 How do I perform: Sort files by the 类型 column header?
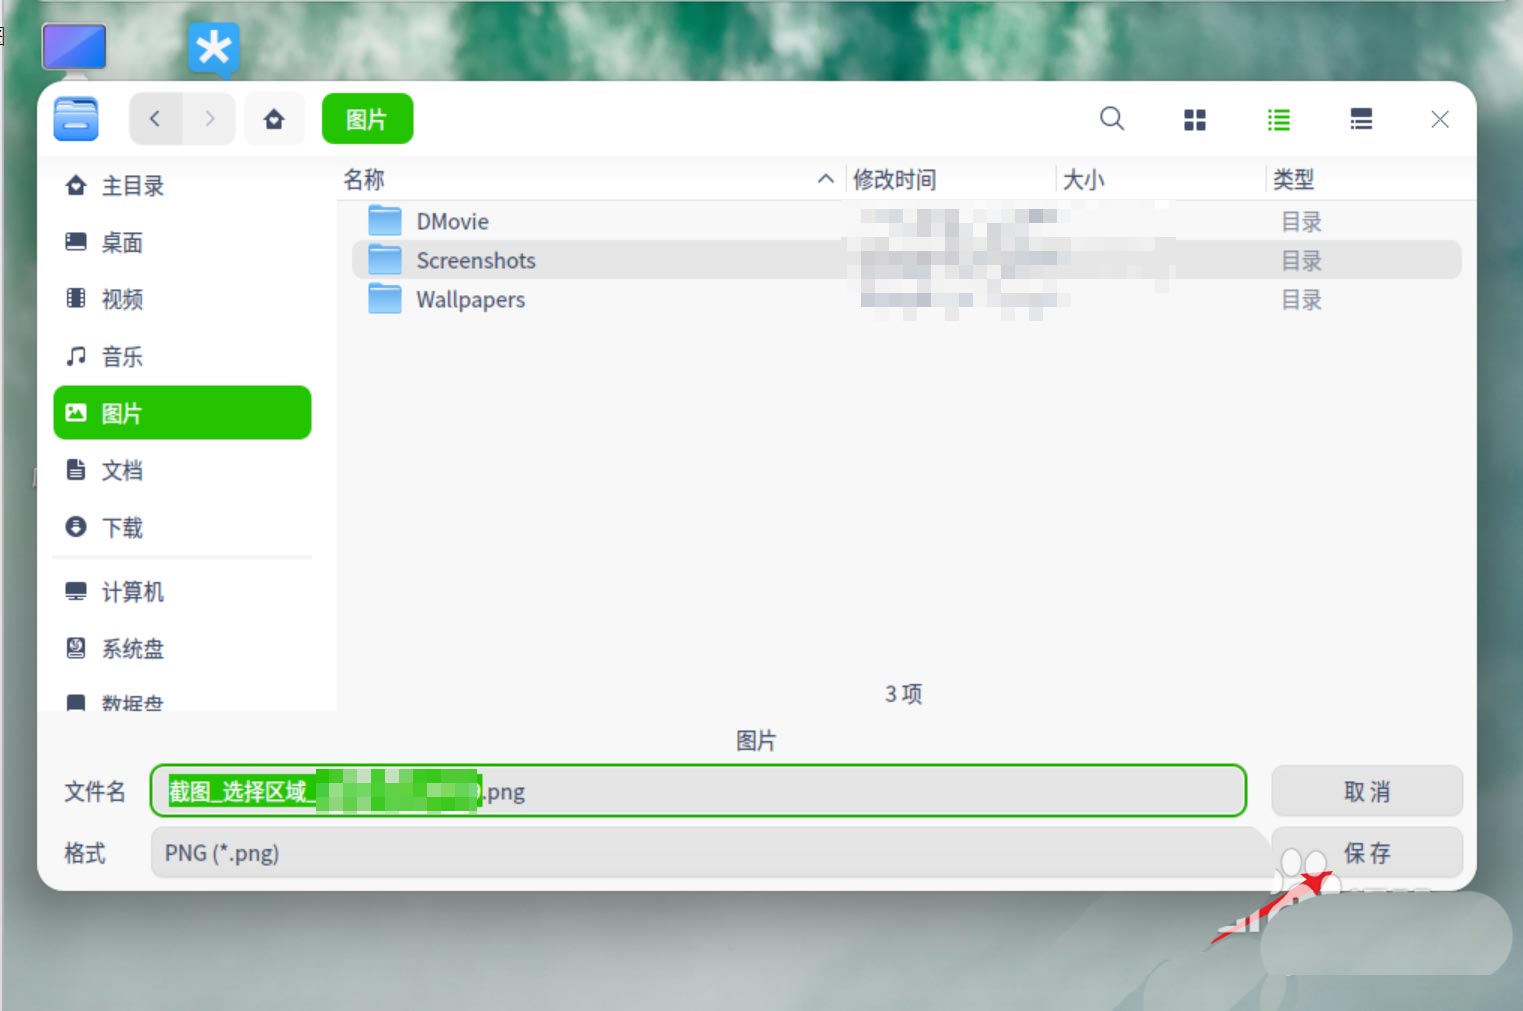1368,180
